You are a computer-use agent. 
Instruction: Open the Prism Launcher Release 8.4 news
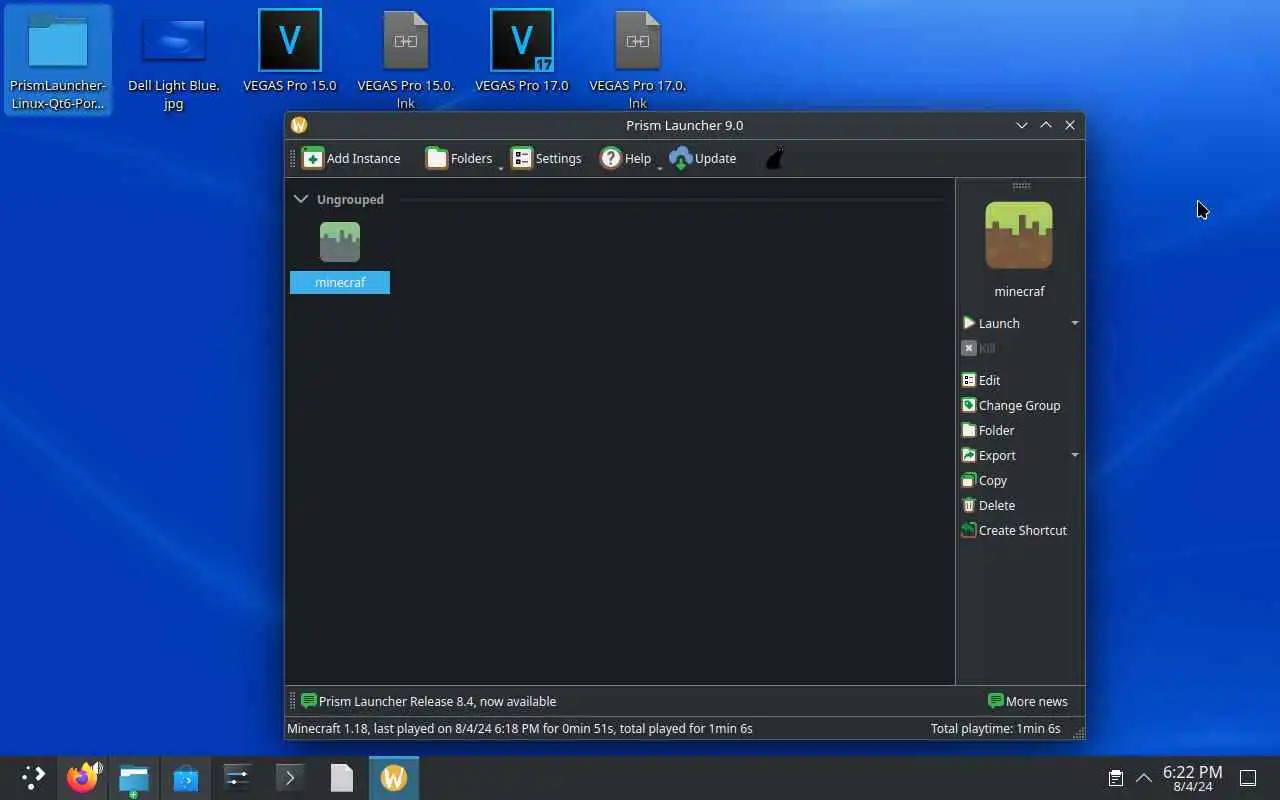[x=428, y=701]
